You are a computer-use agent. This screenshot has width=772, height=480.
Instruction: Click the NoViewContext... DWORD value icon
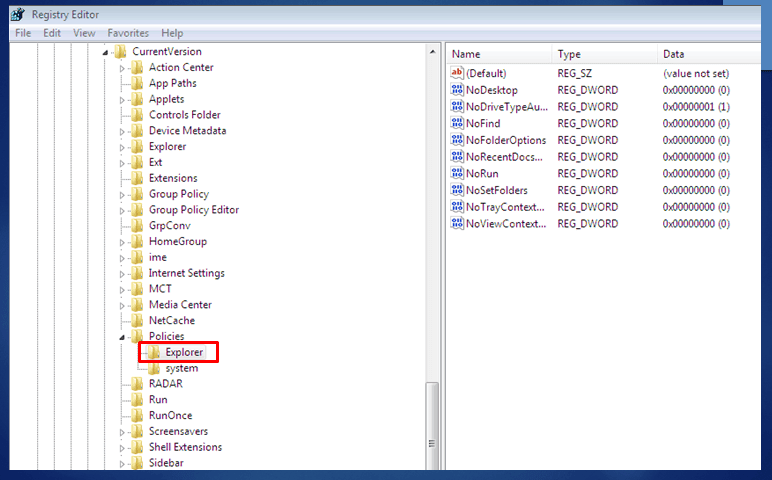tap(457, 224)
